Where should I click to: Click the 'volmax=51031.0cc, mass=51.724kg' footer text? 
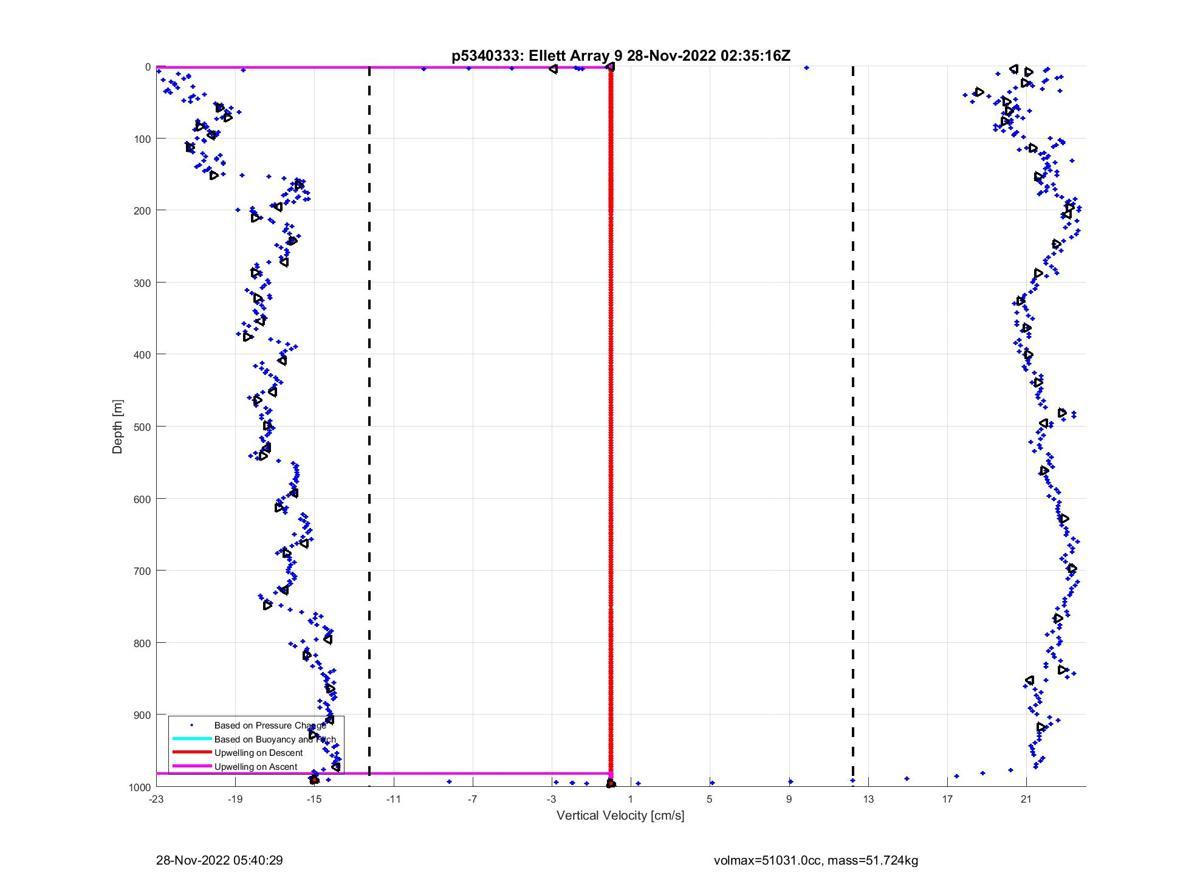816,861
